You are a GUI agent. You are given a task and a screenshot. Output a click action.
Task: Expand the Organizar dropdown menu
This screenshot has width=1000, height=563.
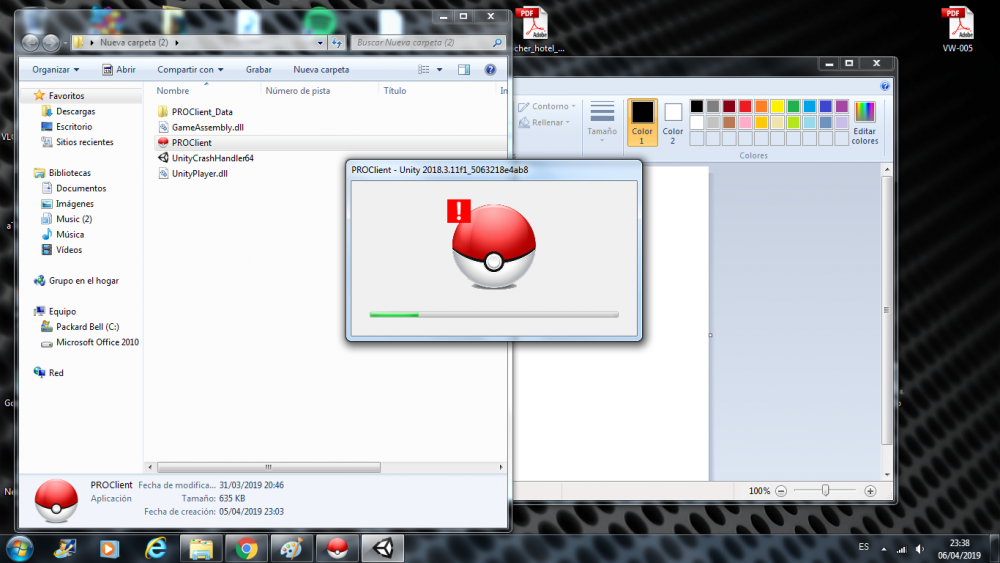point(56,70)
